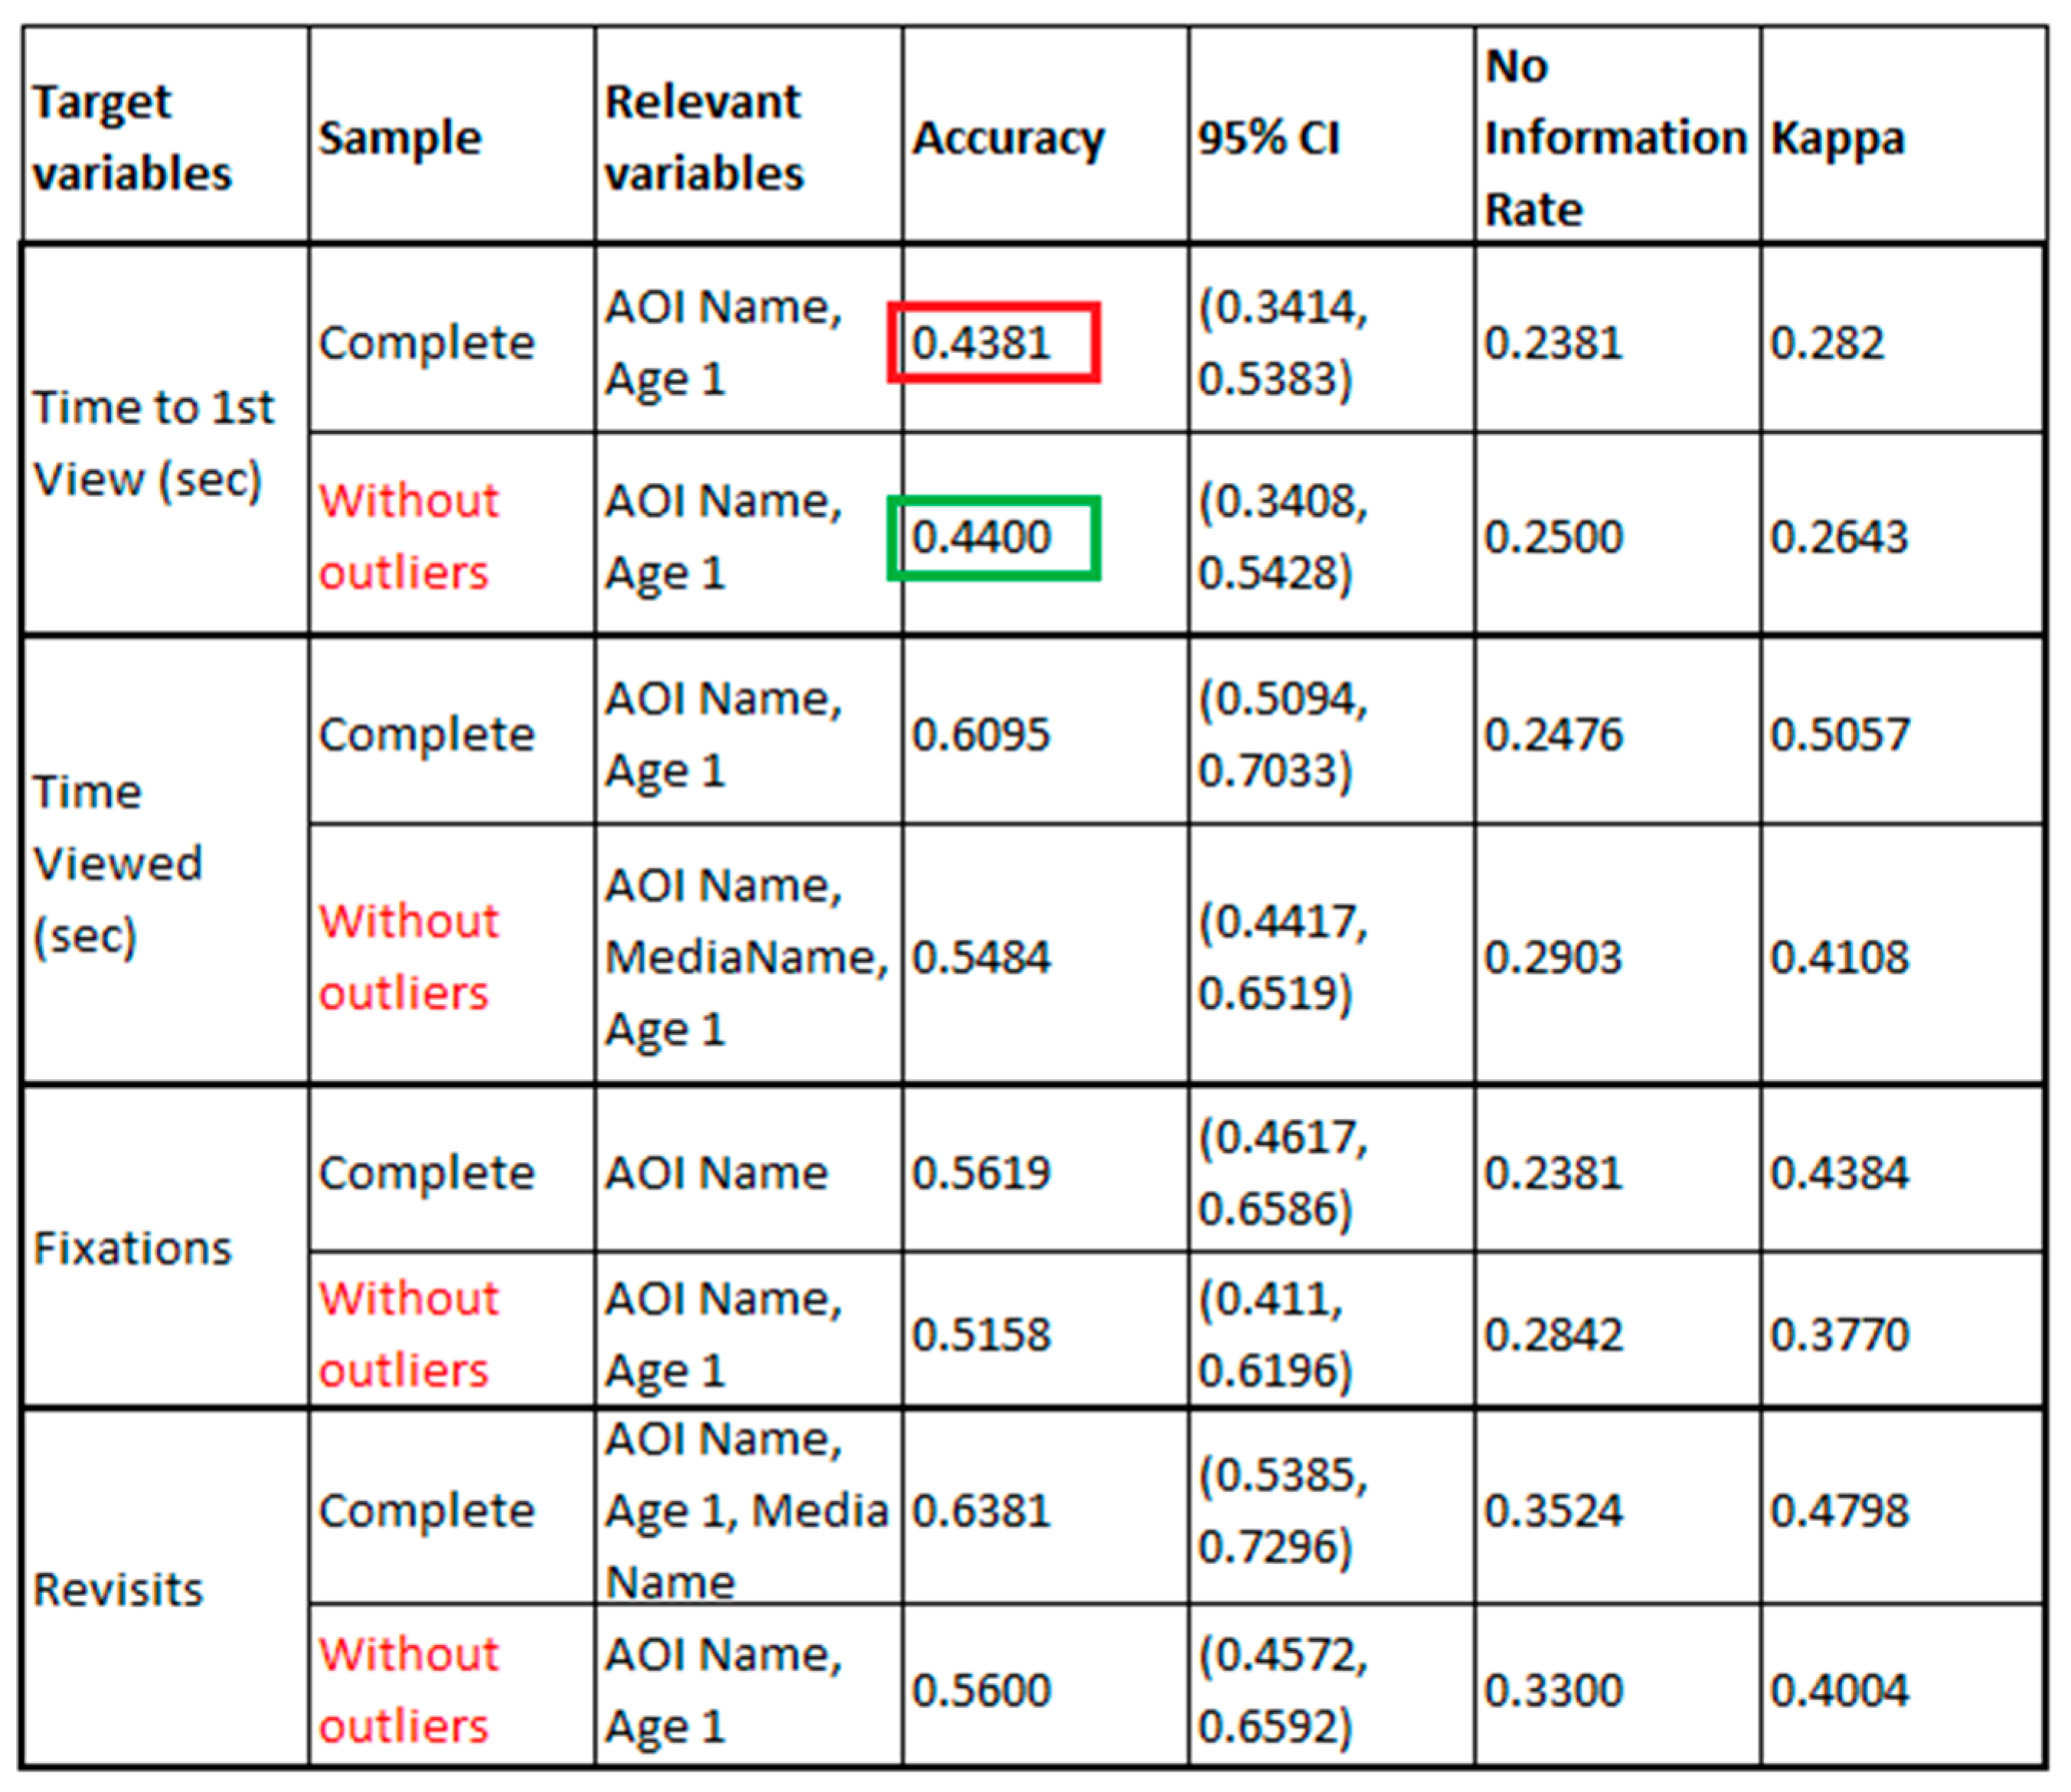This screenshot has width=2071, height=1792.
Task: Select the Time Viewed (sec) row label
Action: pyautogui.click(x=118, y=862)
